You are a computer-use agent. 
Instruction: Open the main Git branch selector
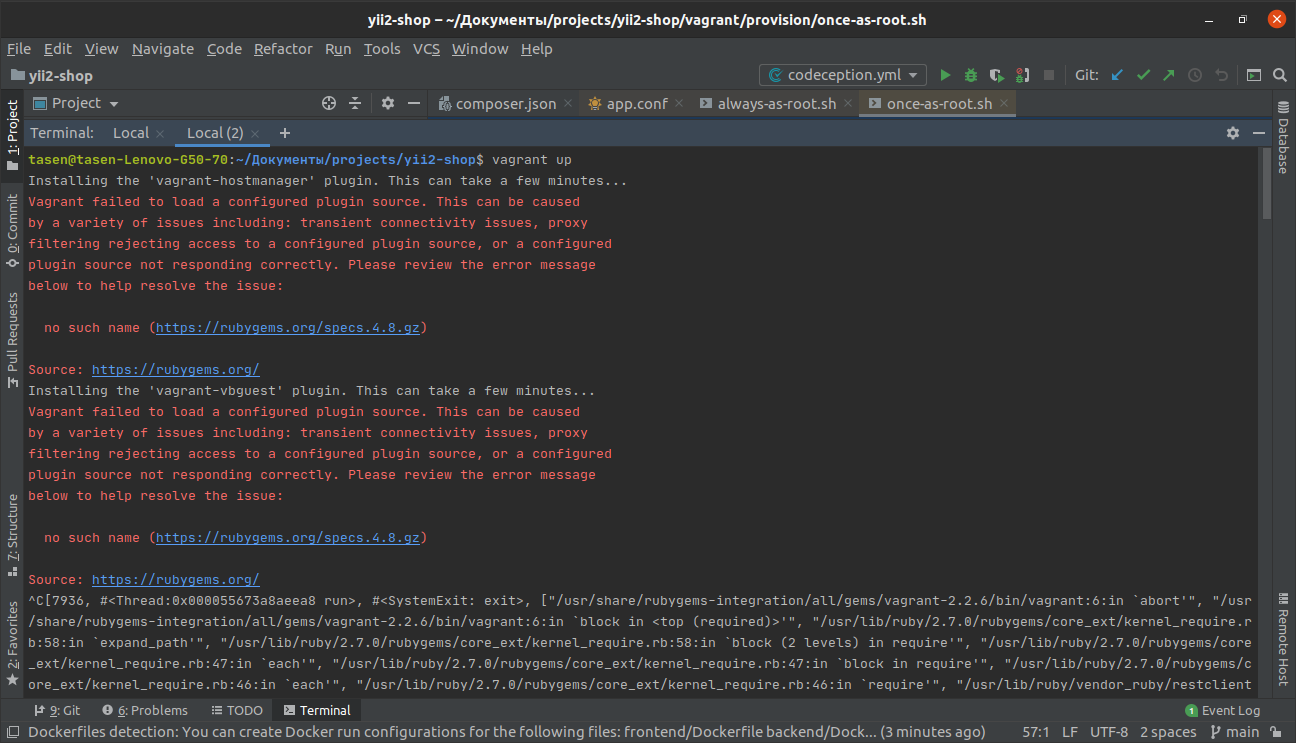point(1234,732)
